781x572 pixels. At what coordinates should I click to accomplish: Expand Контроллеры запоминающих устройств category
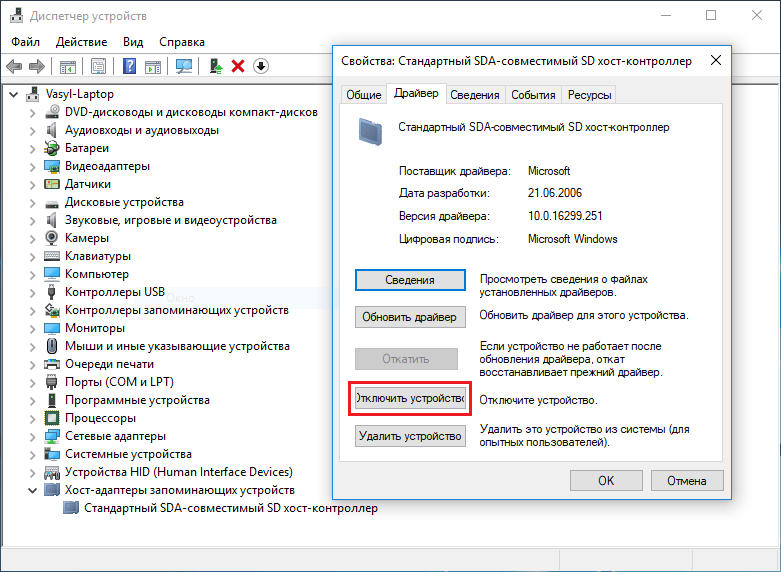[x=32, y=310]
